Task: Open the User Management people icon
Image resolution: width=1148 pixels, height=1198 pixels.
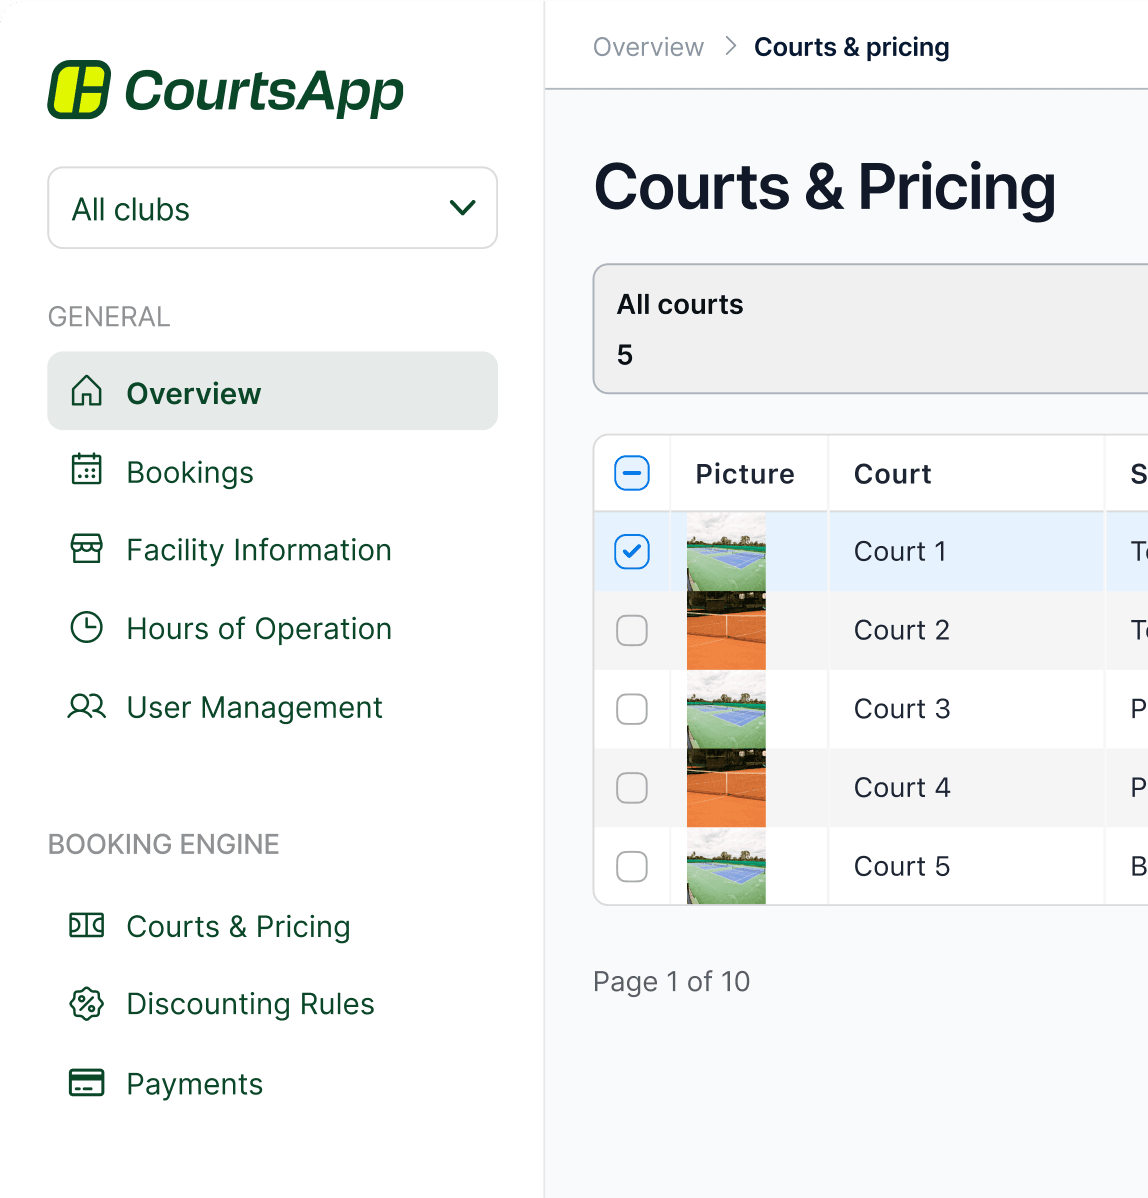Action: click(86, 706)
